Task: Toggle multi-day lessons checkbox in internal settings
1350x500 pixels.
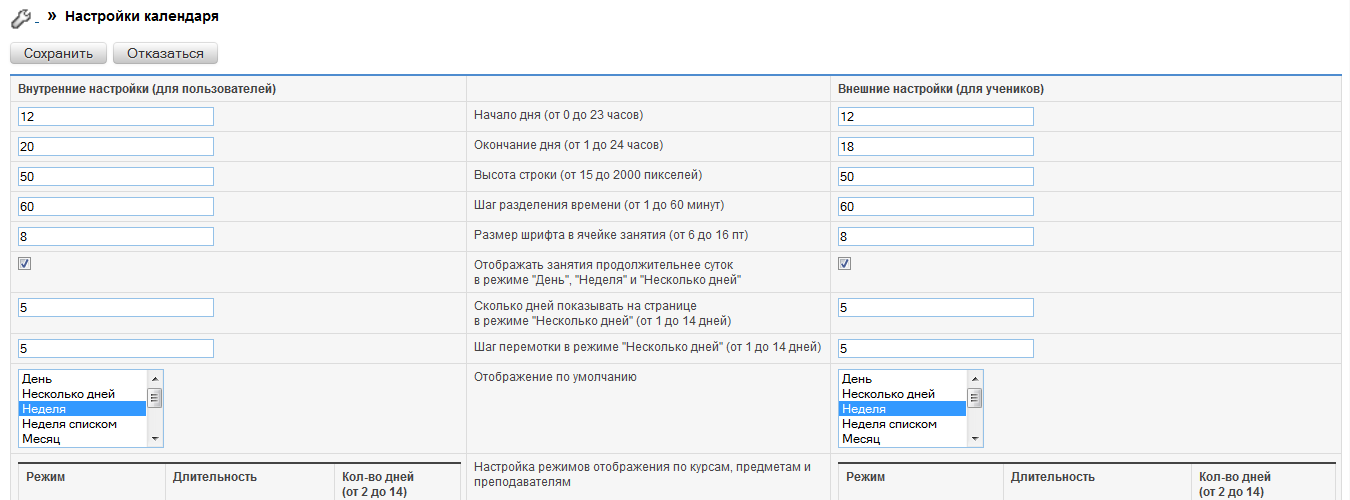Action: click(25, 264)
